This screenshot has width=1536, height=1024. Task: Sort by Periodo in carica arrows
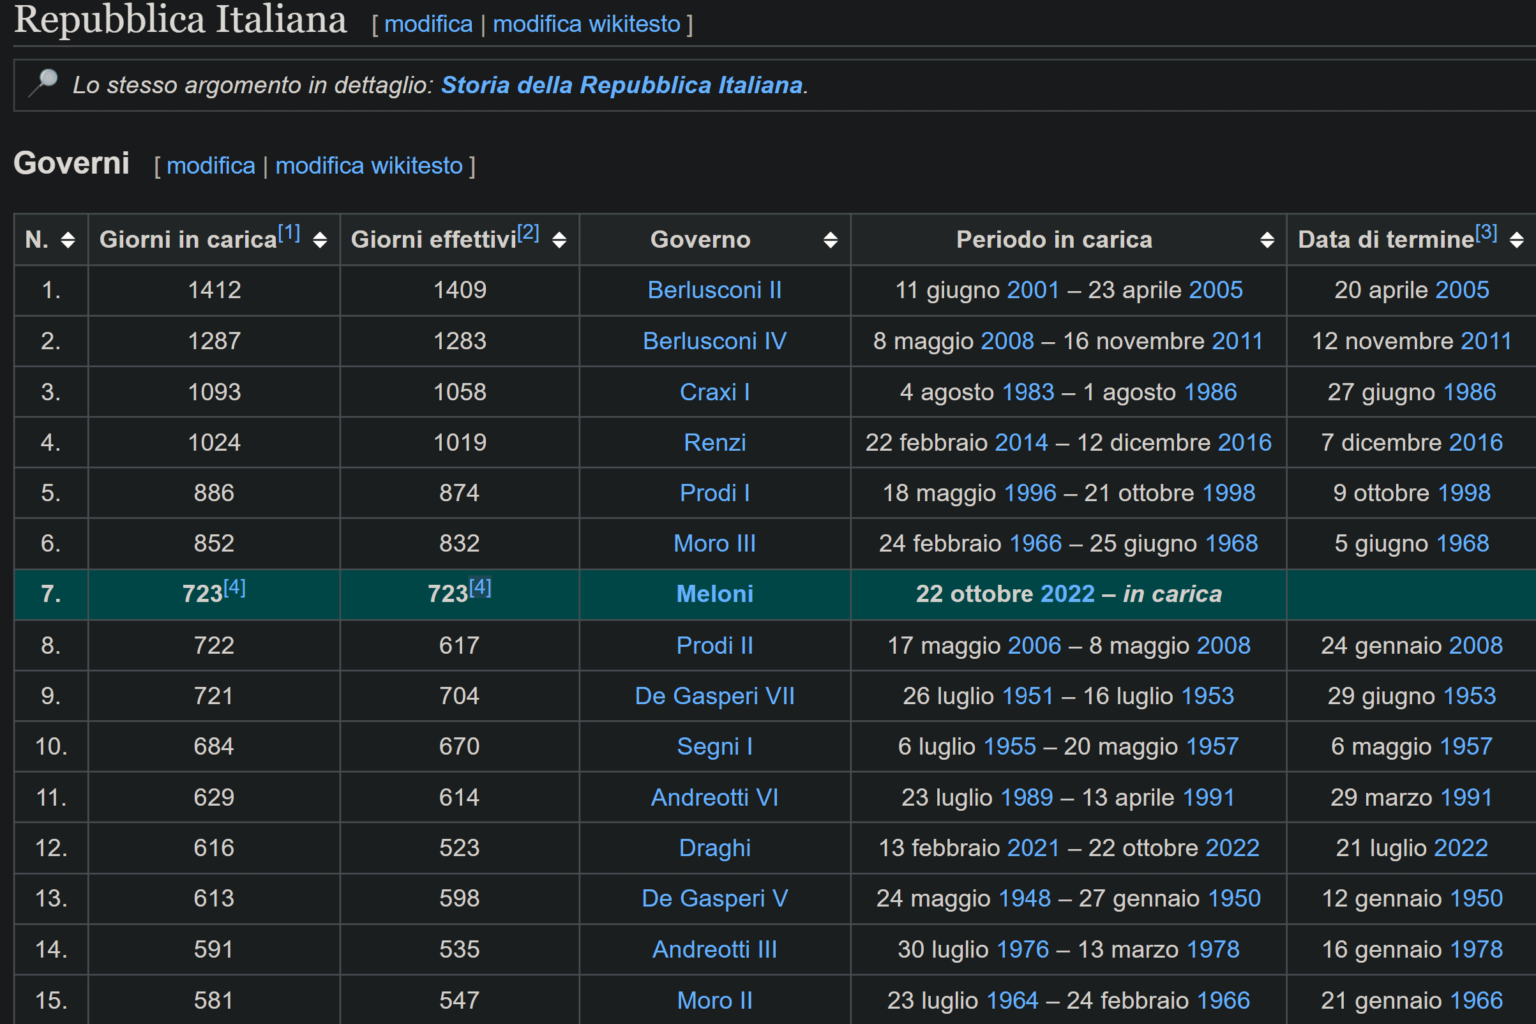[x=1267, y=240]
